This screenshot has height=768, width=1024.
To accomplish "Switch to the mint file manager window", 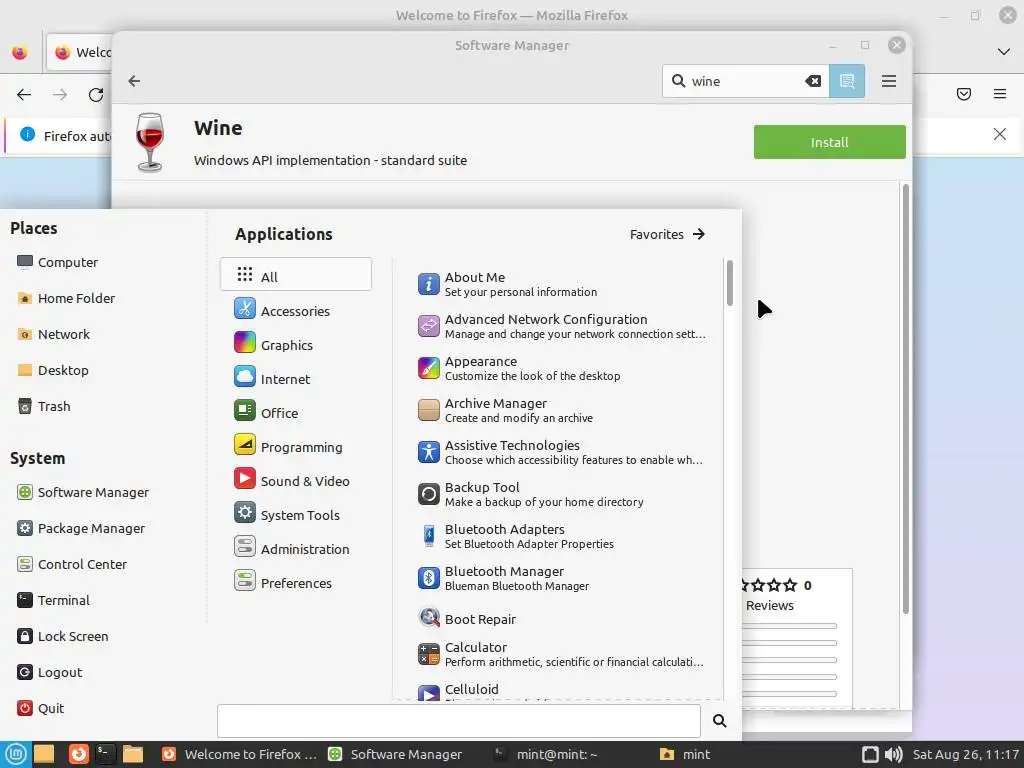I will coord(684,754).
